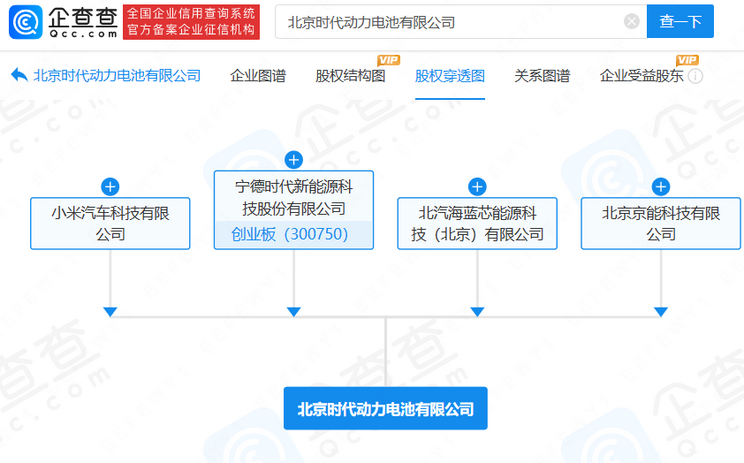Click the Qcc 企查查 logo
The height and width of the screenshot is (463, 744).
click(x=62, y=21)
